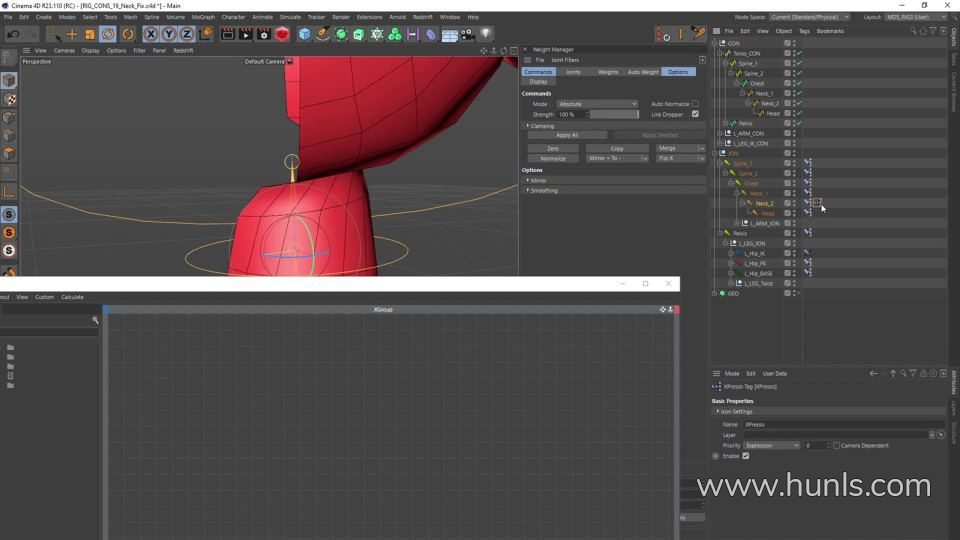Enable the Auto Normalize checkbox
This screenshot has height=540, width=960.
695,104
